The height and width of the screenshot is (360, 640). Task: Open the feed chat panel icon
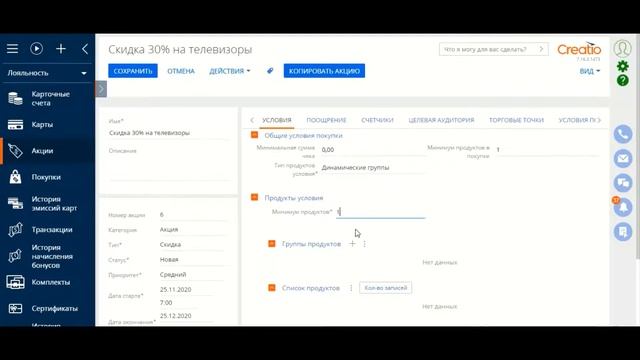[623, 183]
